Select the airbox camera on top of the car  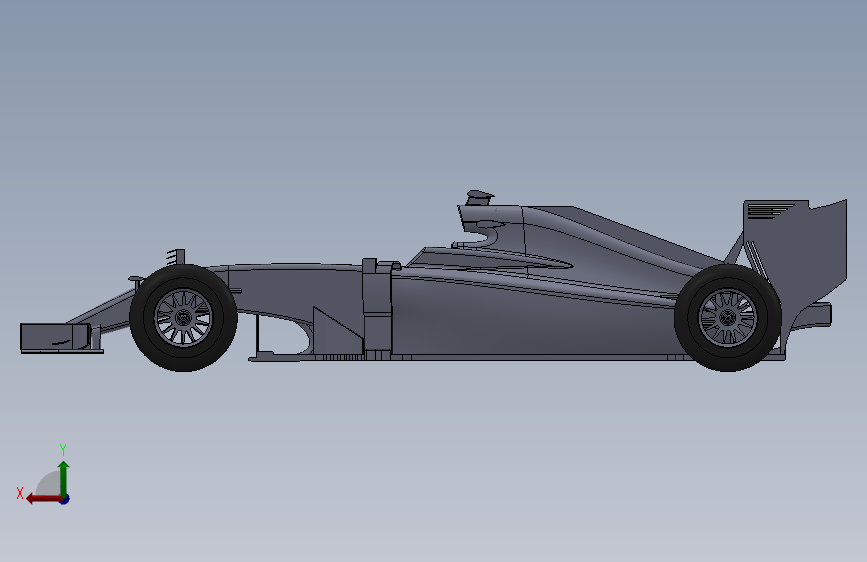click(x=479, y=197)
